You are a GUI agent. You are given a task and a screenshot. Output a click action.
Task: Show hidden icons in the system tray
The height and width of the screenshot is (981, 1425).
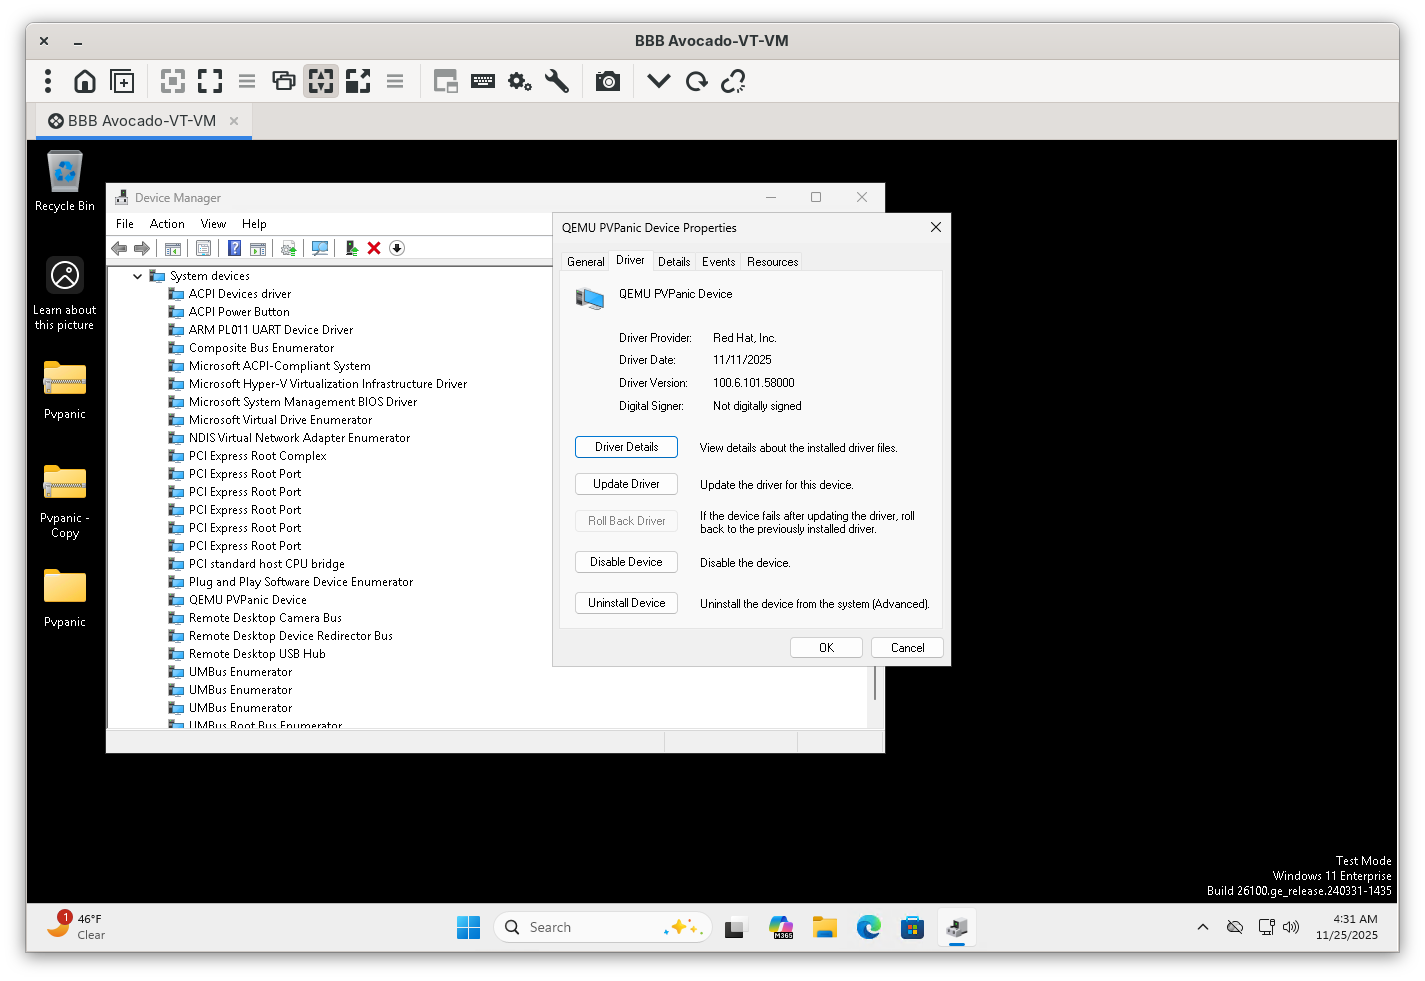tap(1202, 927)
